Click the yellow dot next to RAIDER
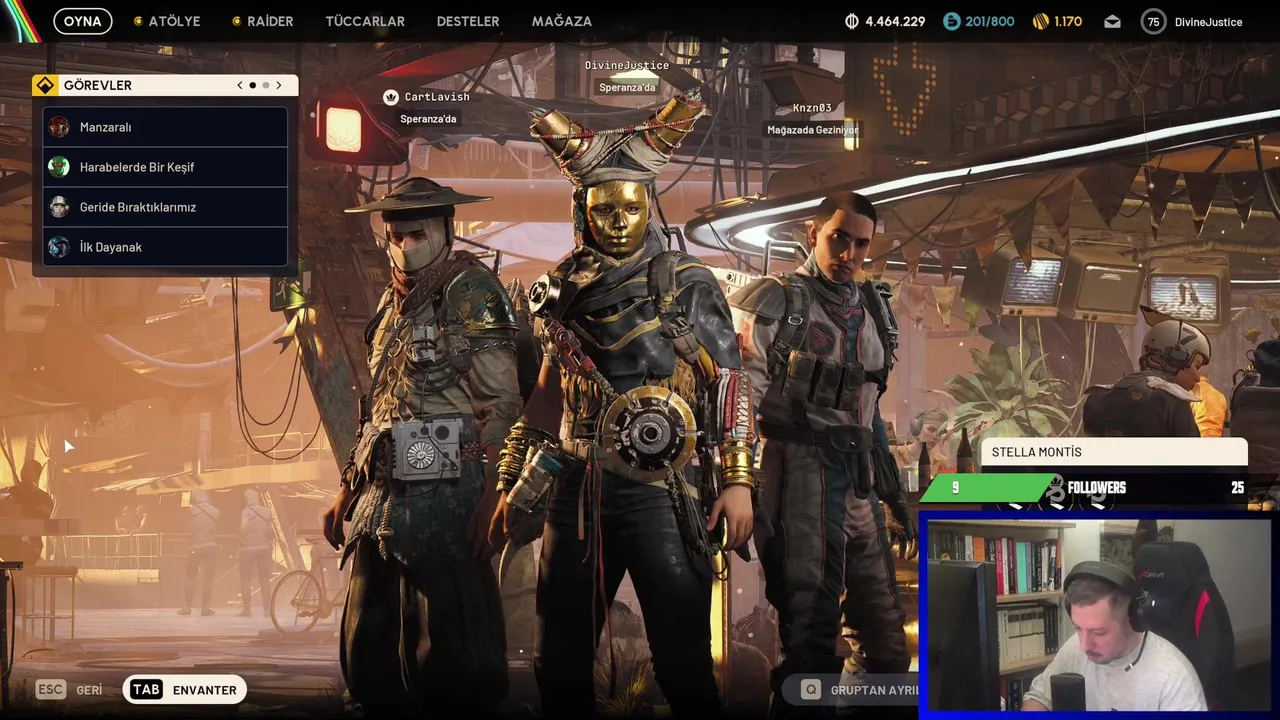1280x720 pixels. (x=236, y=21)
